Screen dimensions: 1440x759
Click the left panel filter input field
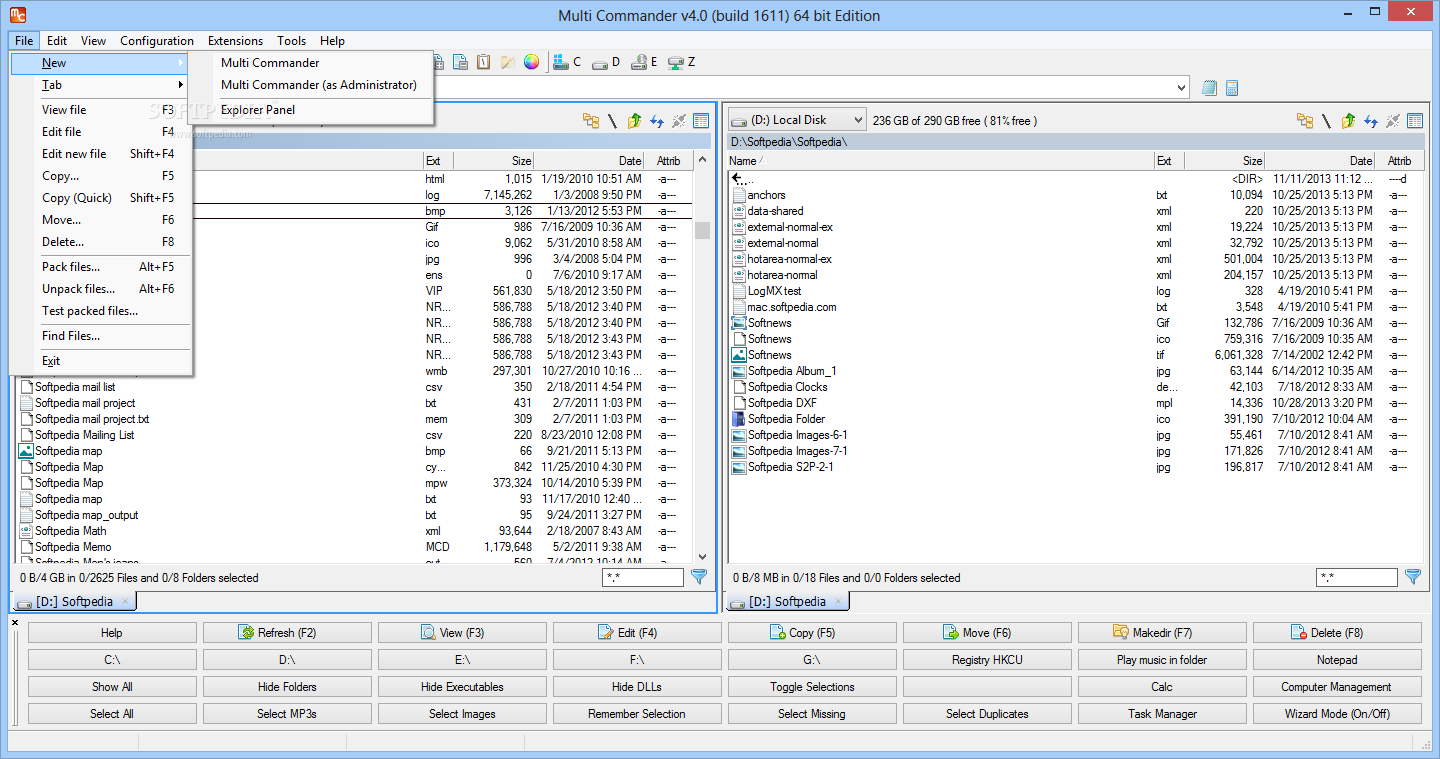(643, 577)
